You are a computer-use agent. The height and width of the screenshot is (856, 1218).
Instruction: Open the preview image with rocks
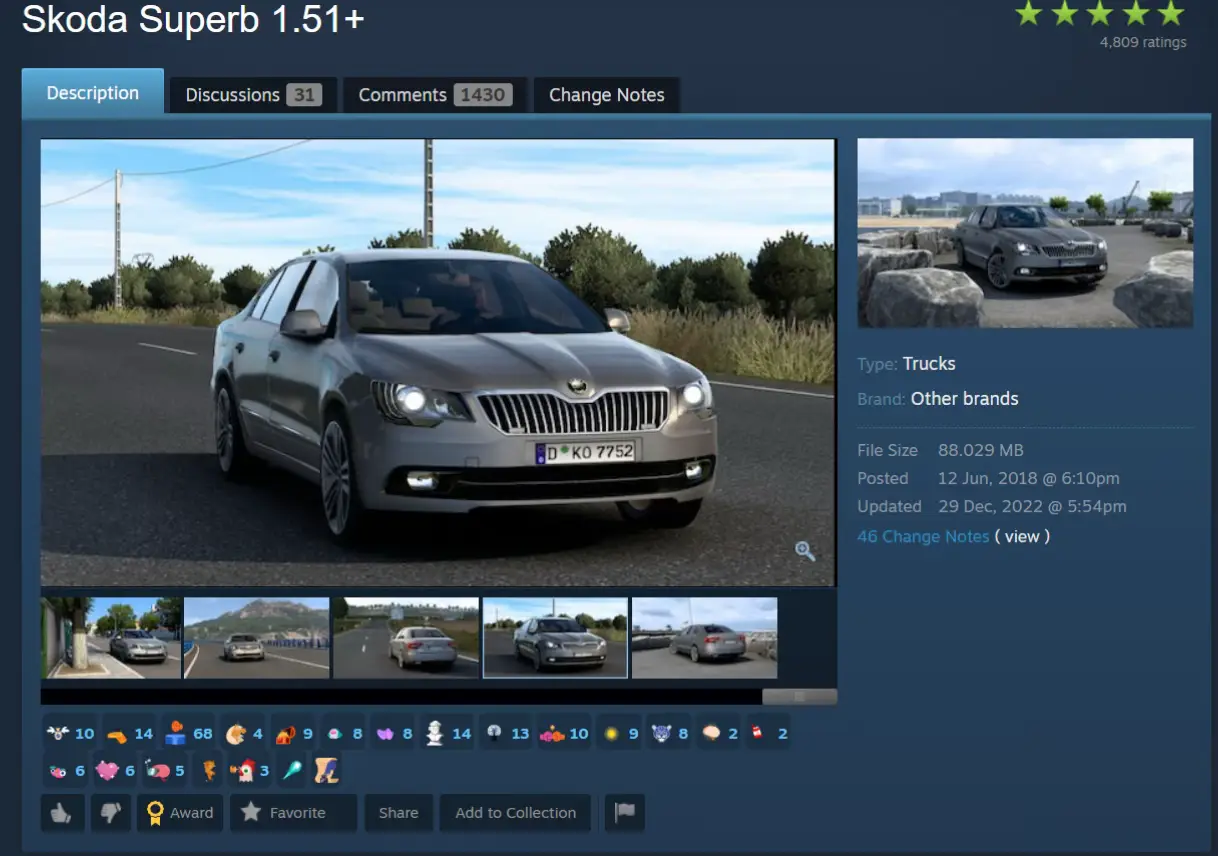click(1025, 233)
